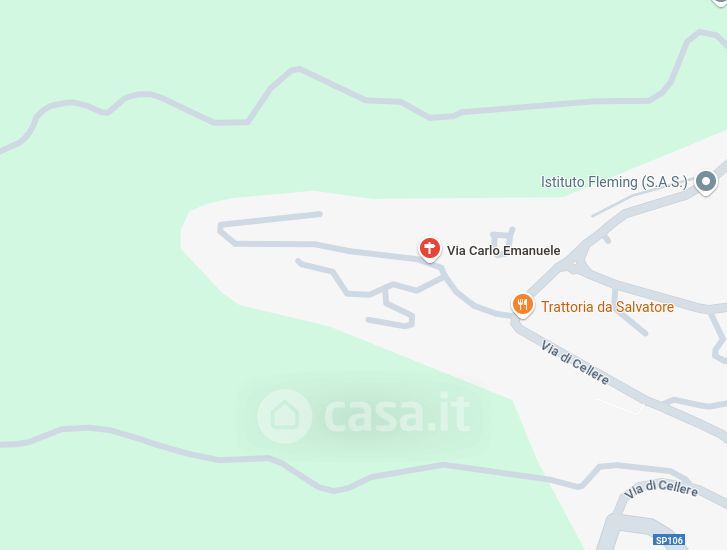The height and width of the screenshot is (550, 727).
Task: Select the orange restaurant icon for Trattoria da Salvatore
Action: 523,306
